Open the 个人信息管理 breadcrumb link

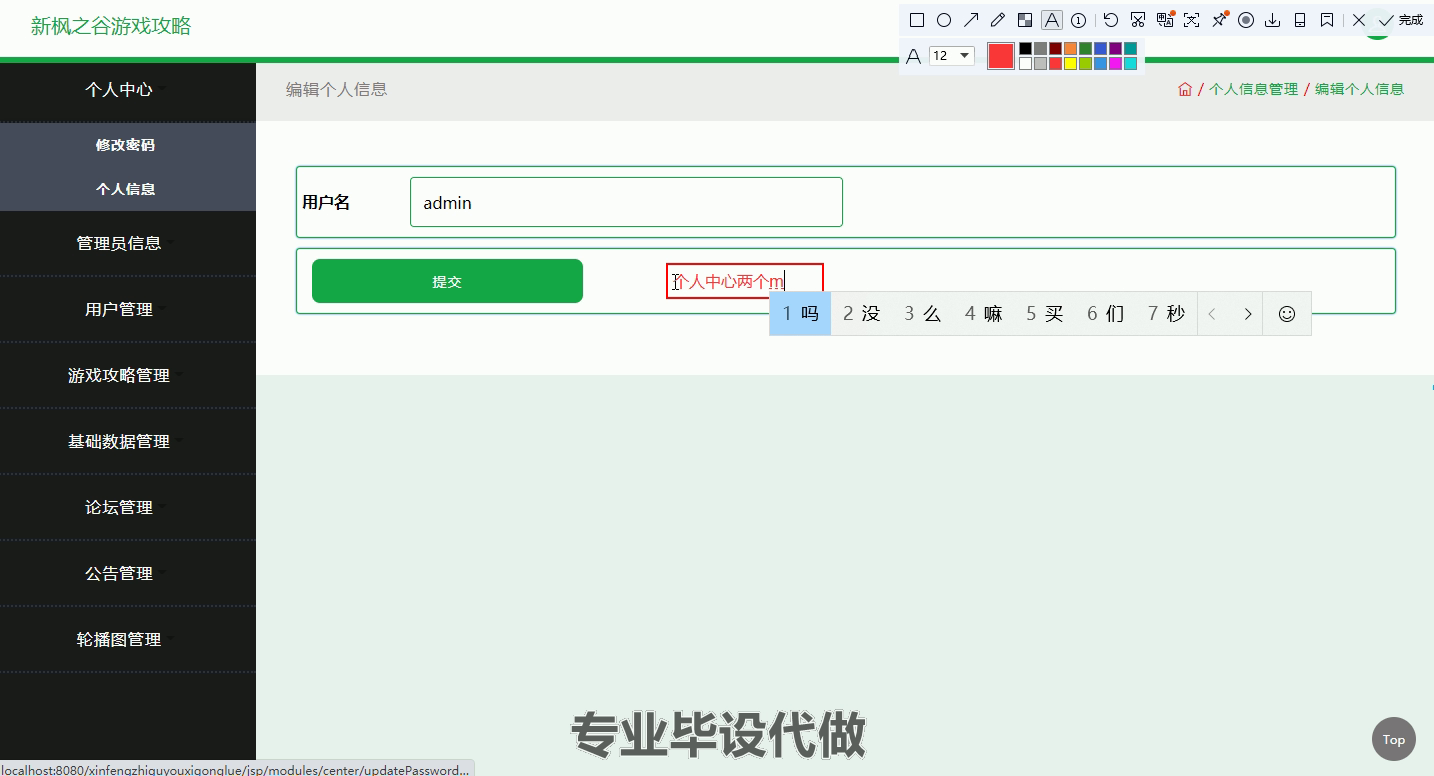(x=1253, y=89)
